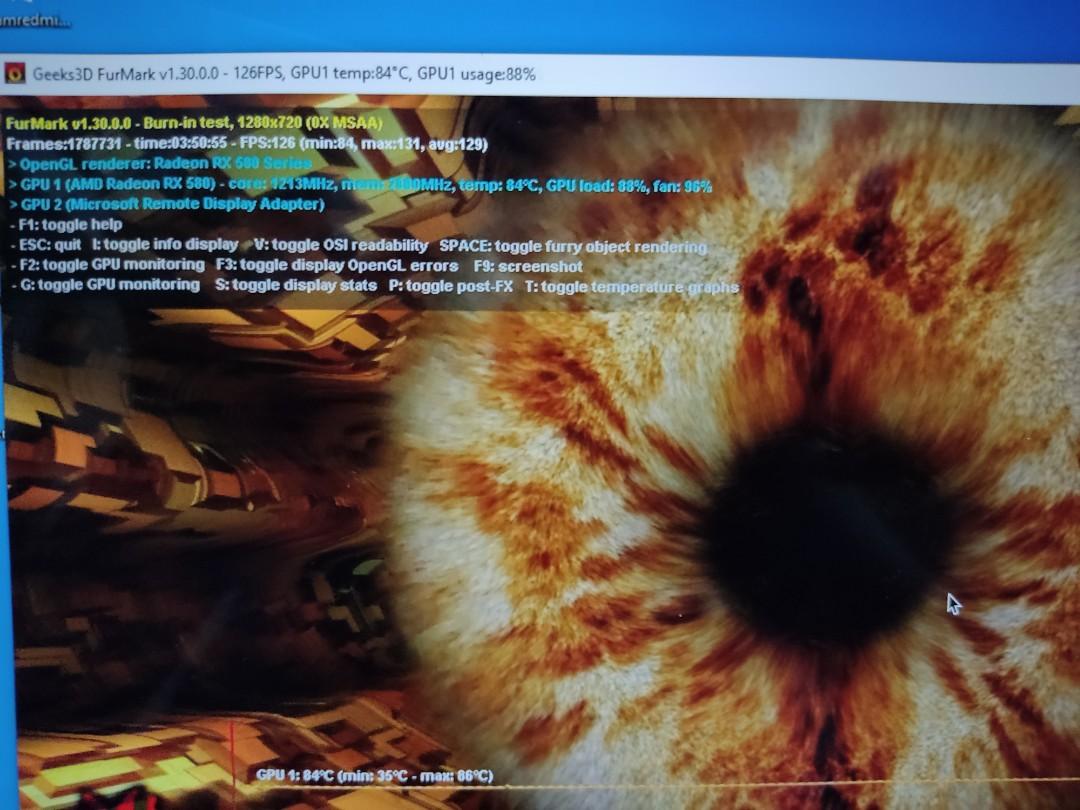Click the "F9: screenshot" hint

point(528,266)
